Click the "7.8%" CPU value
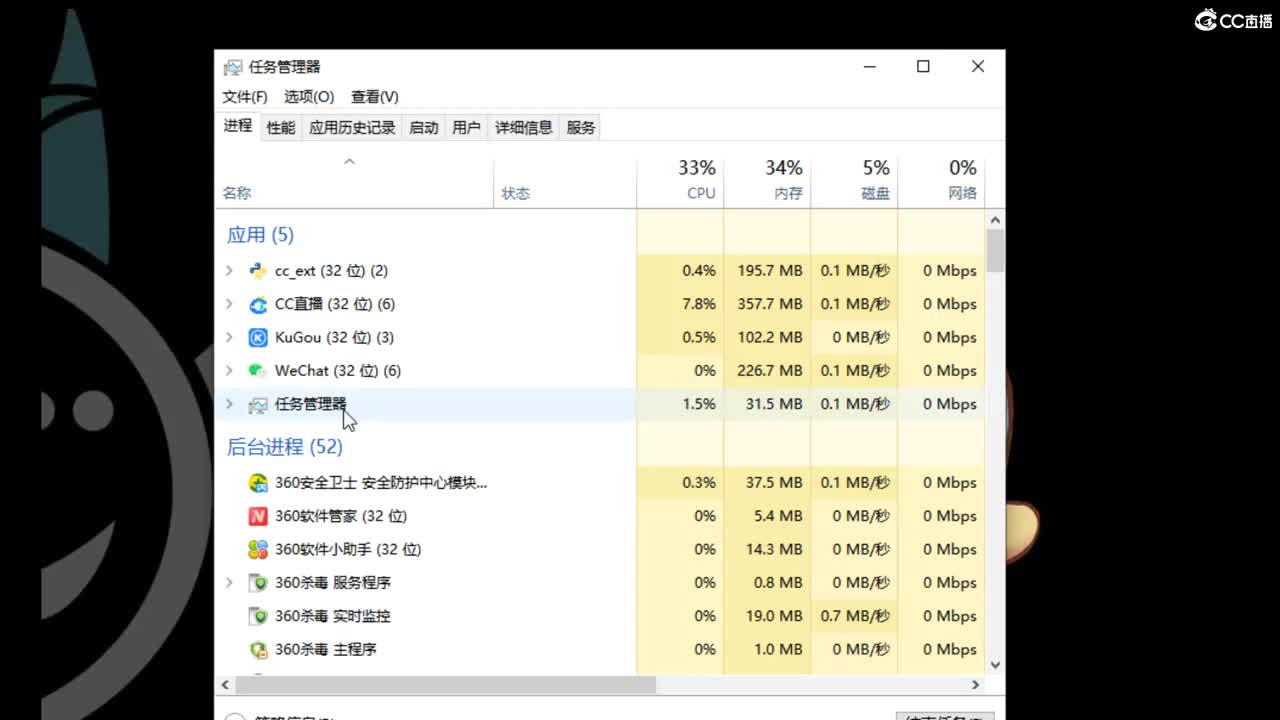Image resolution: width=1280 pixels, height=720 pixels. click(x=699, y=304)
